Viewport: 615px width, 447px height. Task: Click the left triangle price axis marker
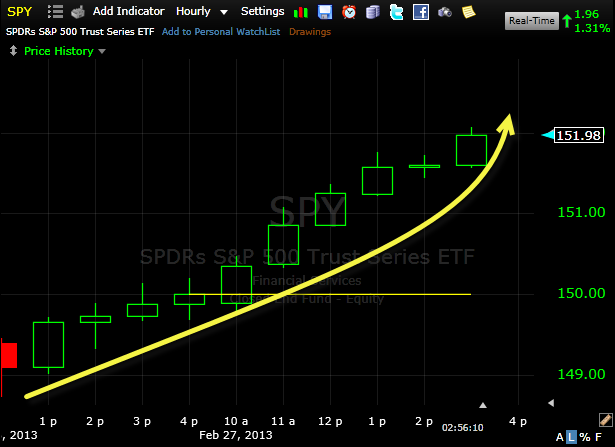pyautogui.click(x=551, y=403)
